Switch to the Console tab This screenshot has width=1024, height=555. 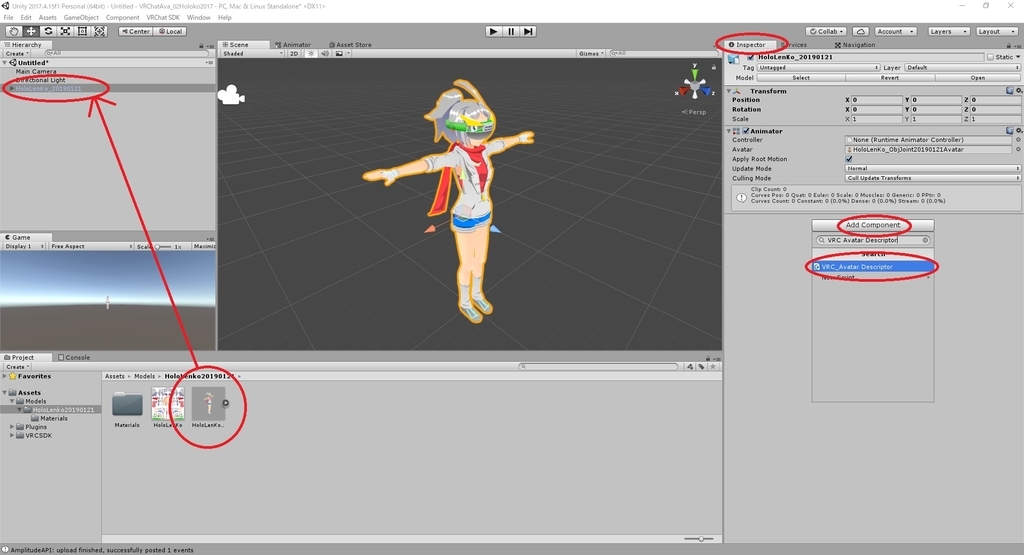(74, 357)
